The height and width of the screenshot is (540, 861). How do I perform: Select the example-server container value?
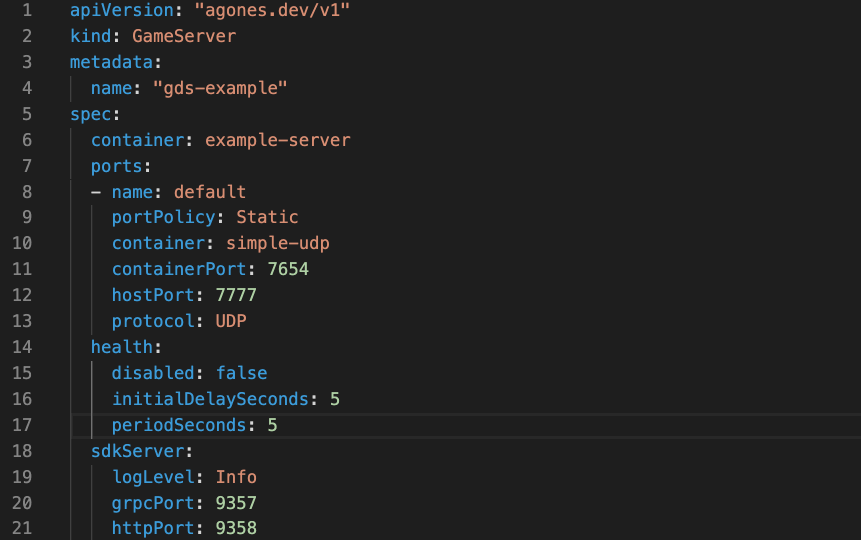tap(277, 140)
